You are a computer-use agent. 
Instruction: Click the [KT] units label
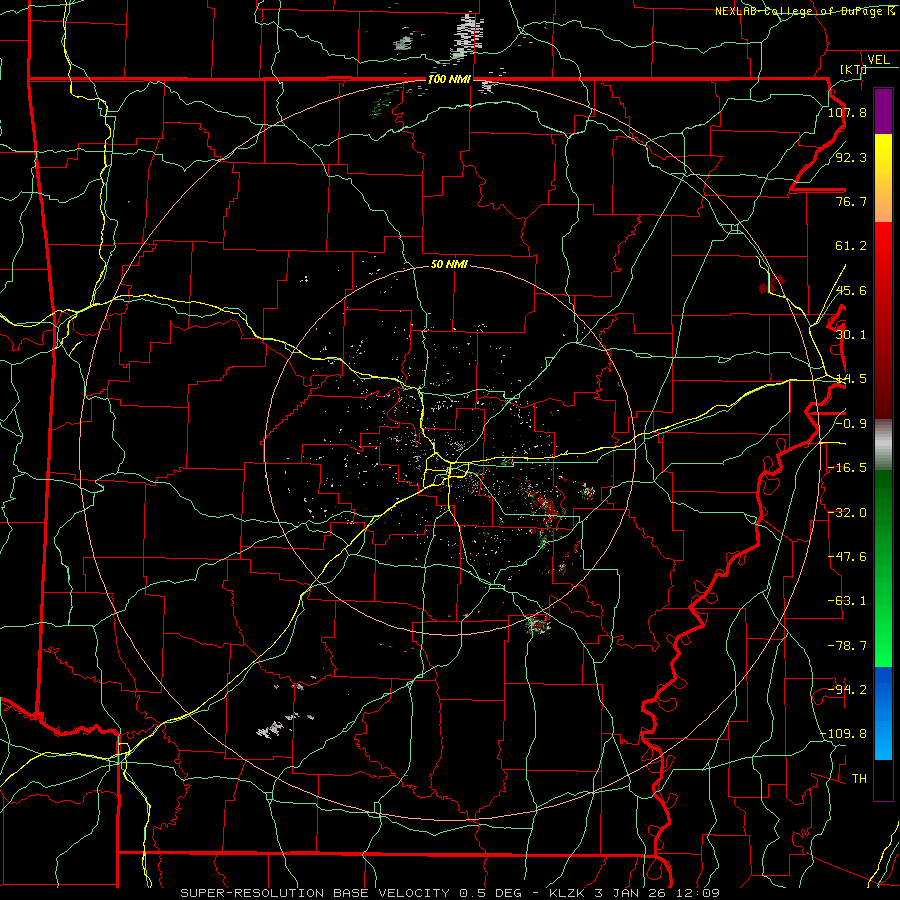point(852,69)
